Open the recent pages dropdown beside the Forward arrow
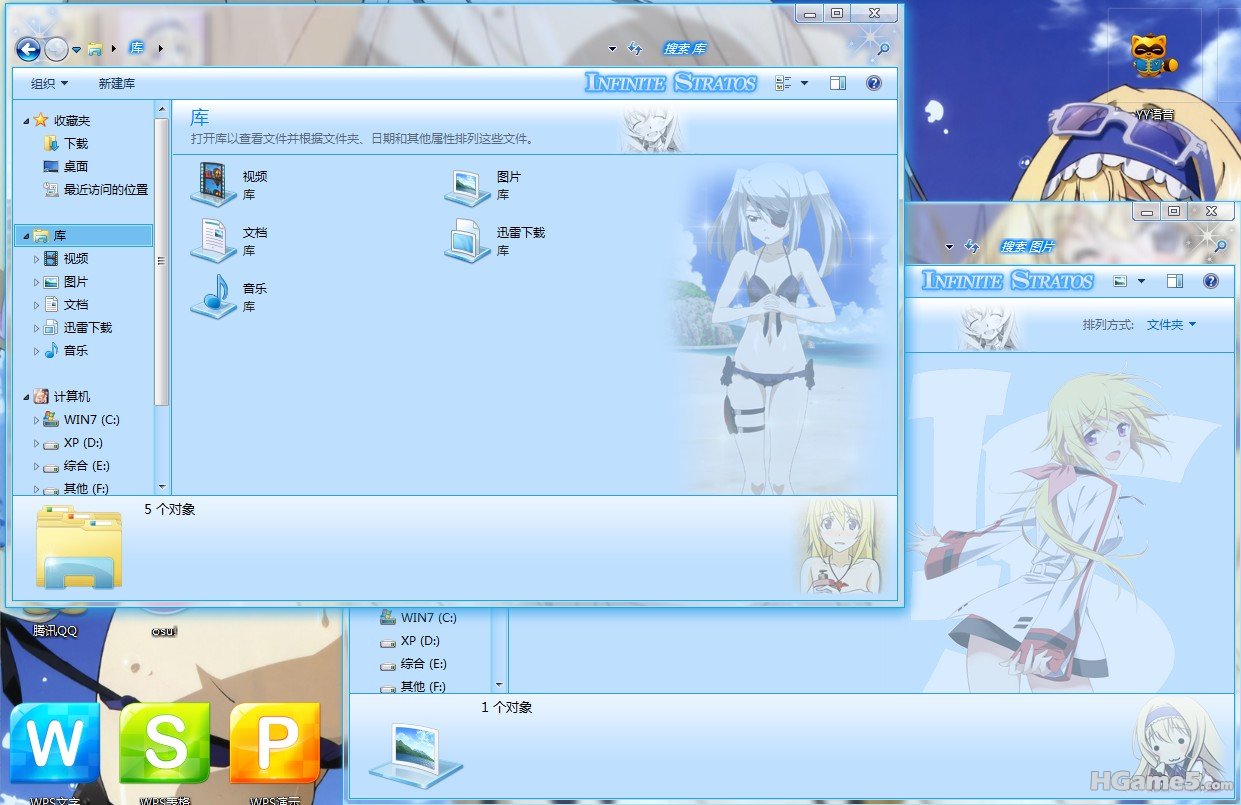The height and width of the screenshot is (805, 1241). [x=76, y=49]
